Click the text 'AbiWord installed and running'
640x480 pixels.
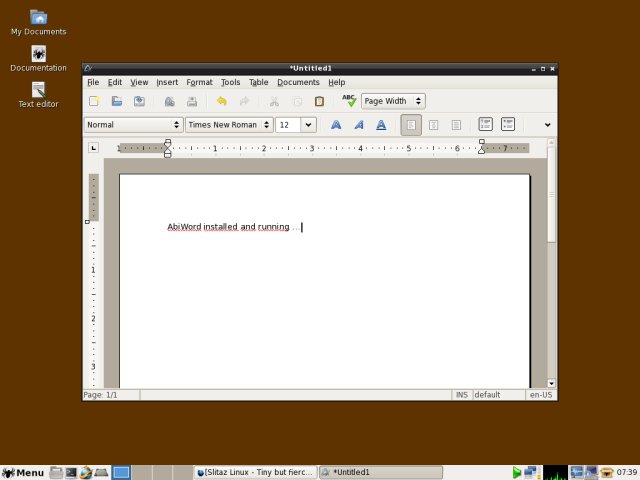click(x=228, y=227)
